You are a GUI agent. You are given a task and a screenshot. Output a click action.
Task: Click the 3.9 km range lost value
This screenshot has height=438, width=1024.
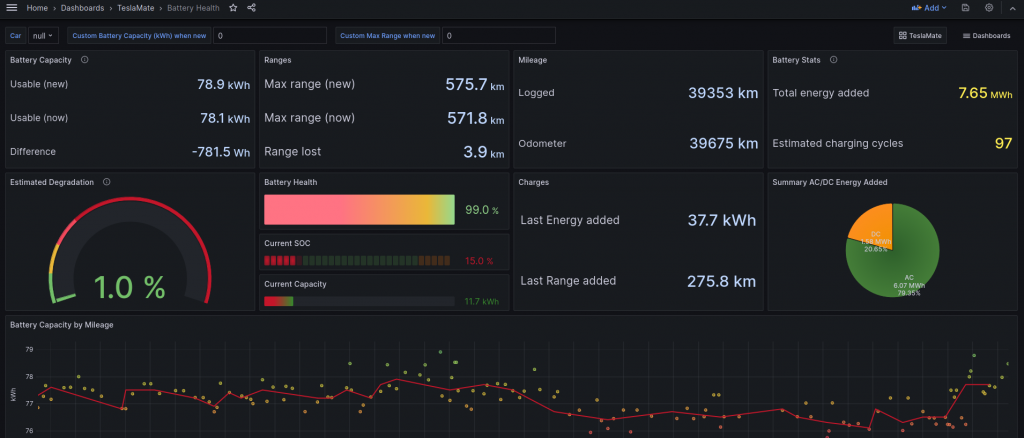[484, 152]
